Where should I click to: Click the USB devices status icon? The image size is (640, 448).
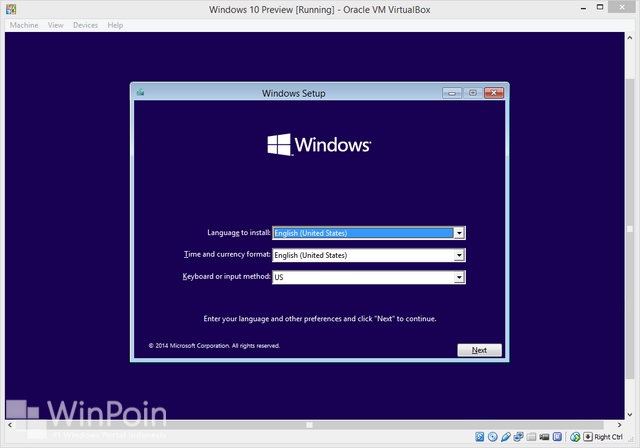point(506,437)
